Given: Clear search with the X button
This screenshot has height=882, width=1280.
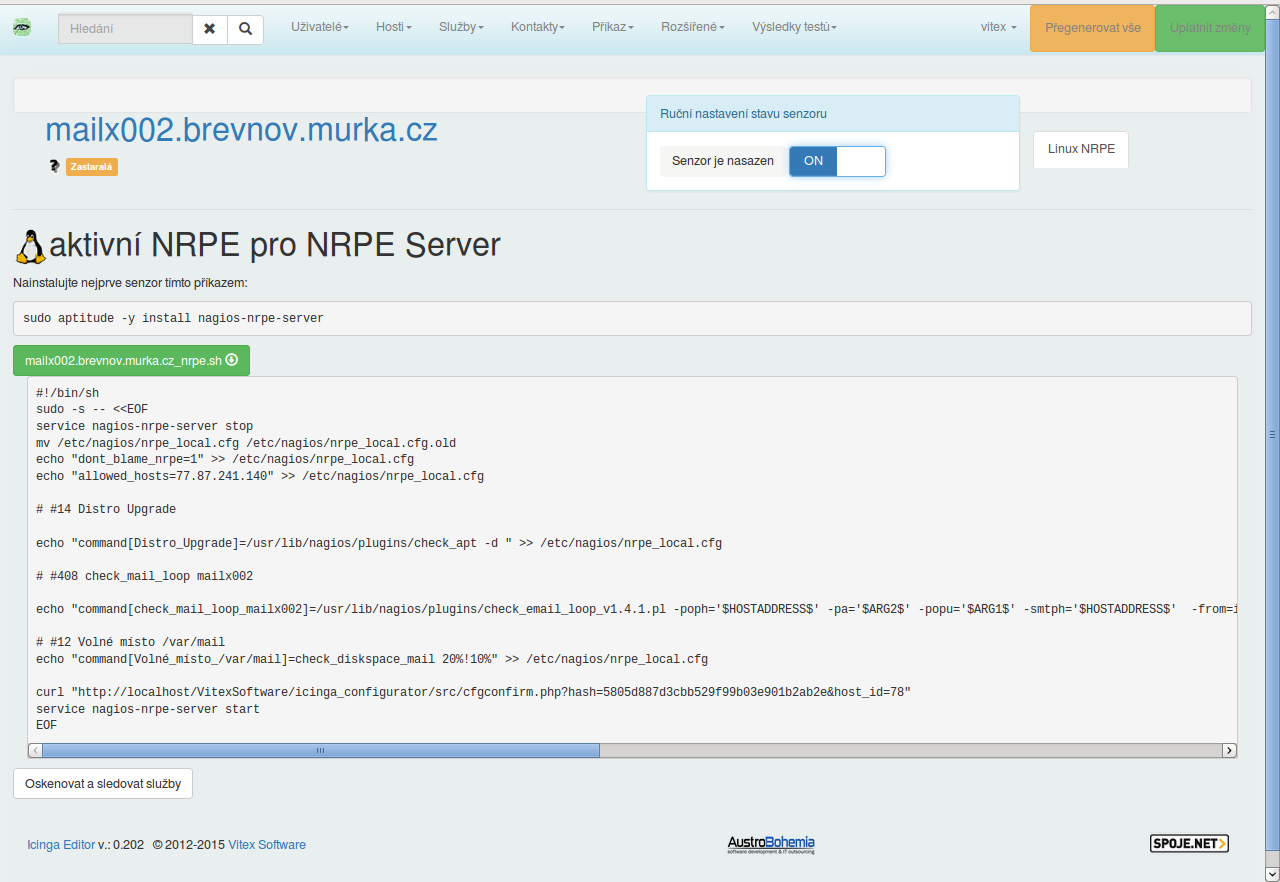Looking at the screenshot, I should point(209,29).
